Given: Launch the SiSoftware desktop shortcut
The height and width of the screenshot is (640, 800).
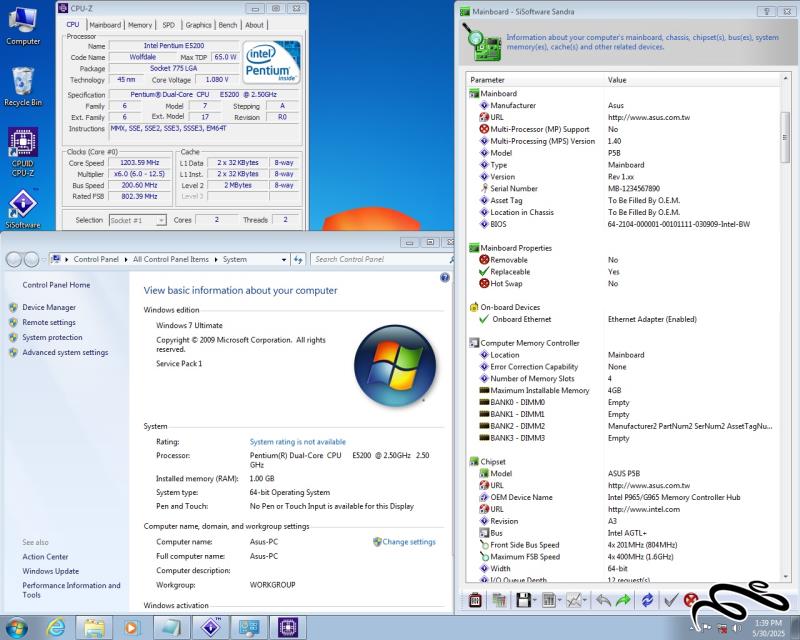Looking at the screenshot, I should (22, 208).
